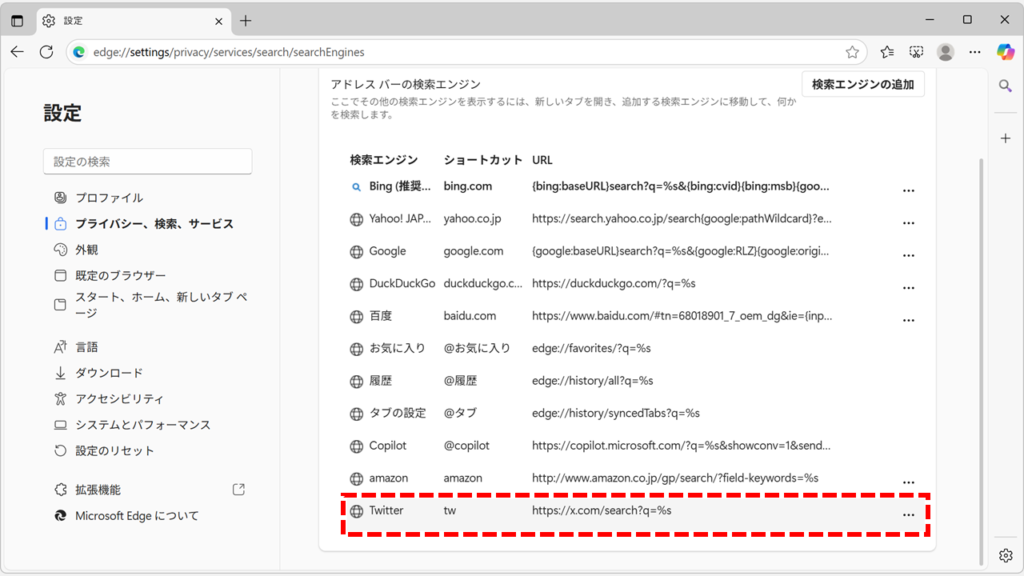
Task: Click the globe icon beside Google
Action: 356,251
